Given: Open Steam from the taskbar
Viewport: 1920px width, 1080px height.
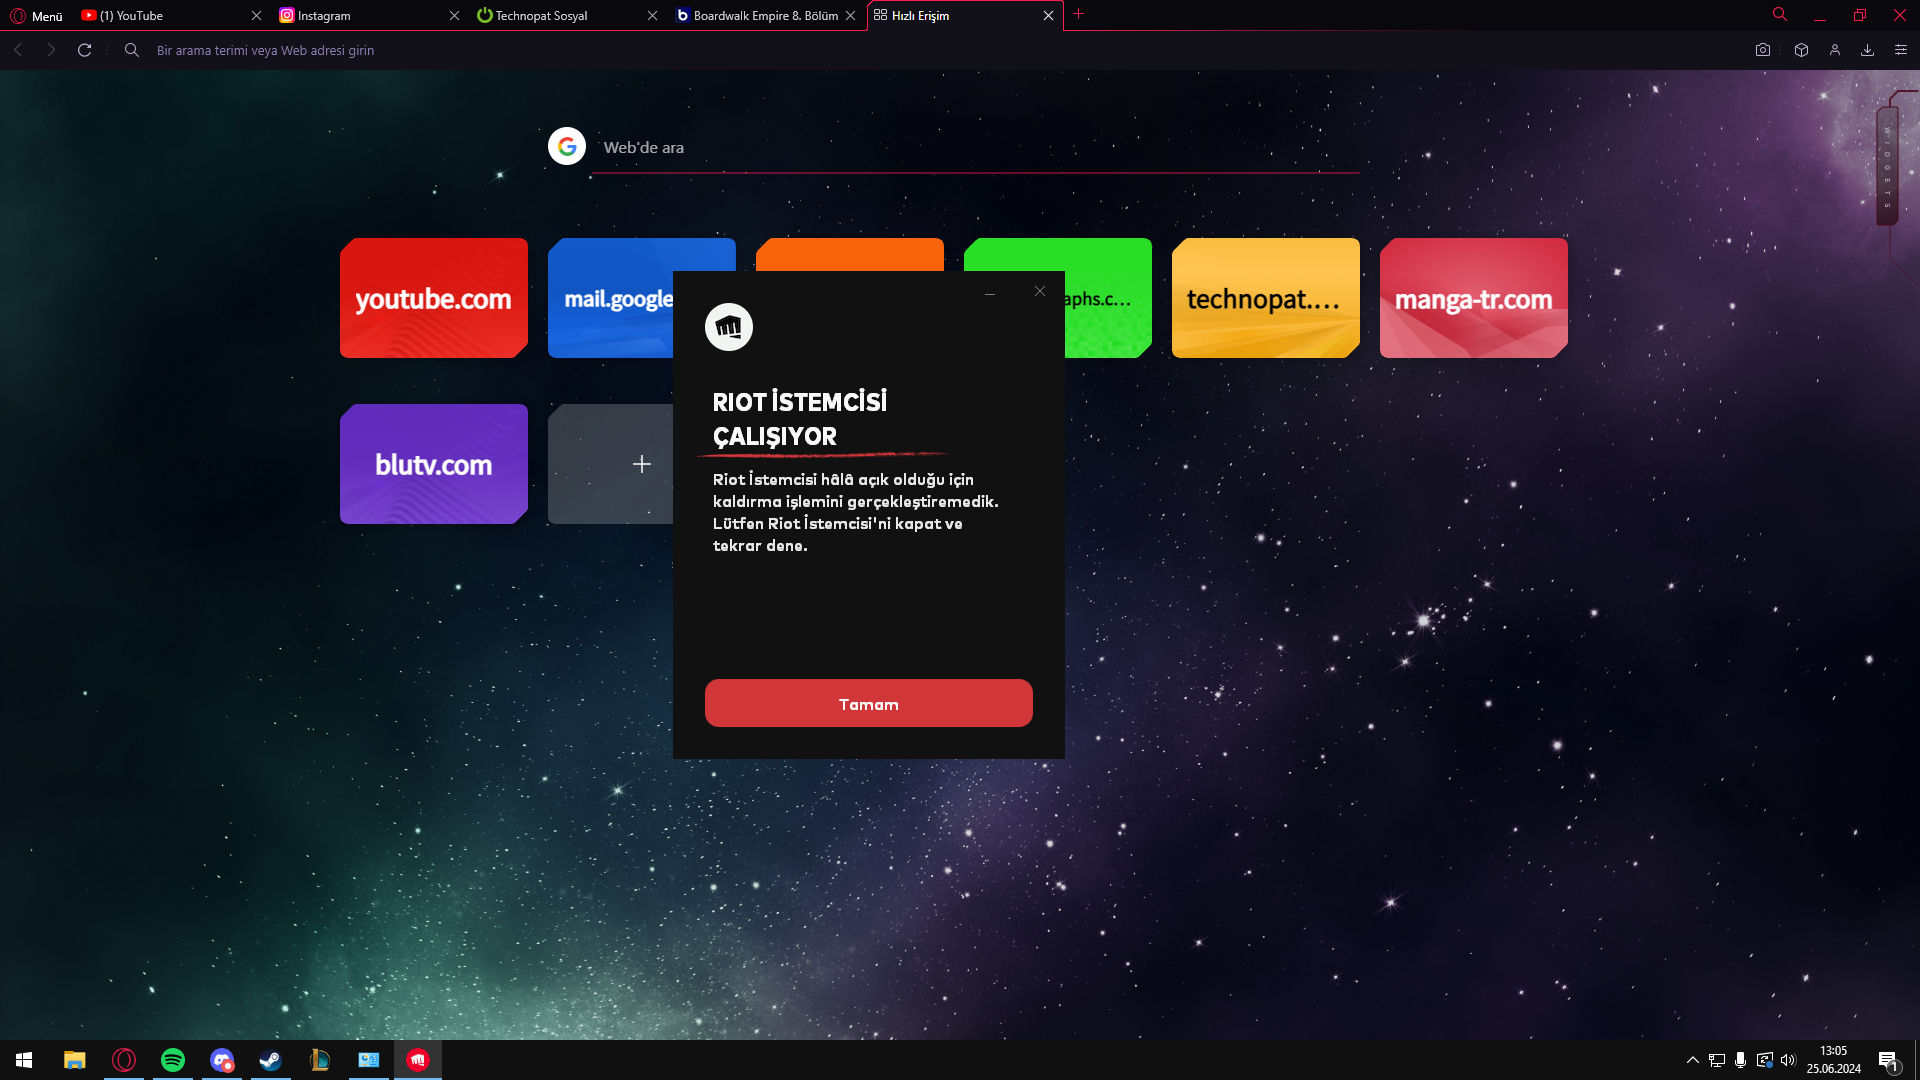Looking at the screenshot, I should pos(270,1060).
